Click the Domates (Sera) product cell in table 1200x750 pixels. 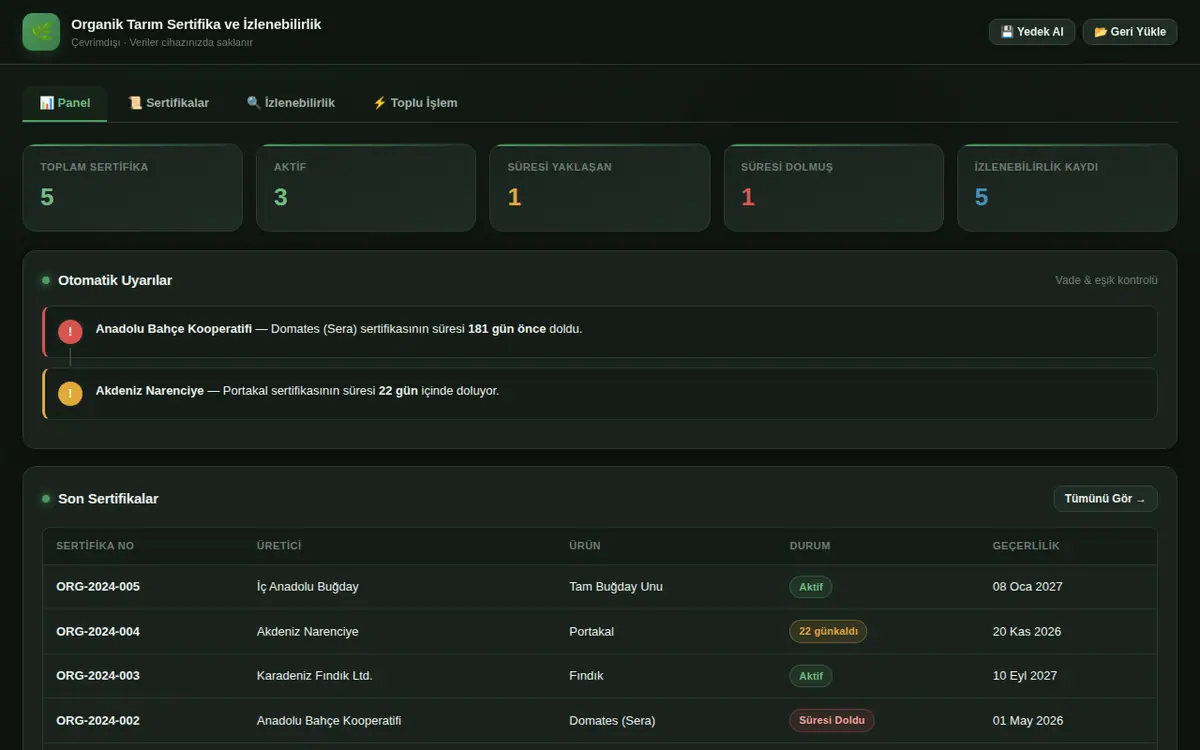610,721
